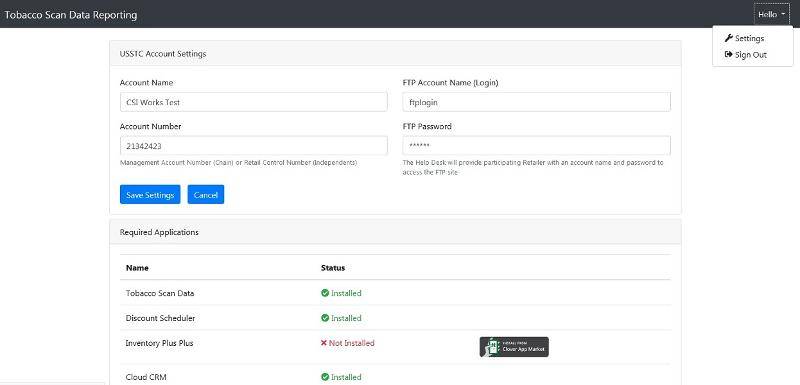Select Settings from the user menu

coord(749,38)
